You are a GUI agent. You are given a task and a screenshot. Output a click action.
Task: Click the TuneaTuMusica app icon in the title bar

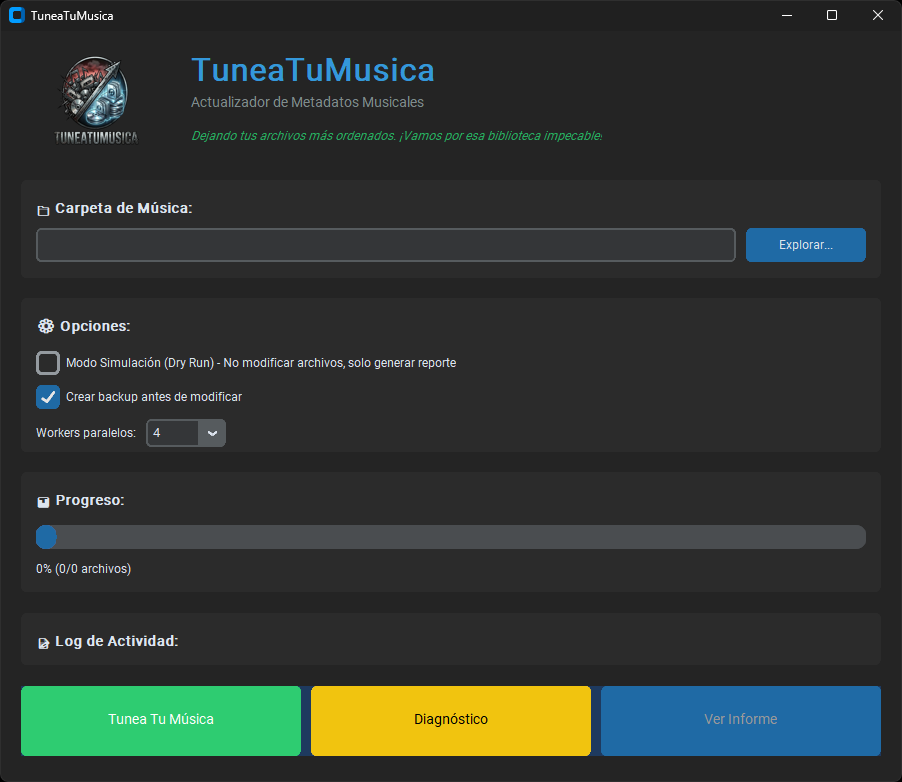point(14,15)
